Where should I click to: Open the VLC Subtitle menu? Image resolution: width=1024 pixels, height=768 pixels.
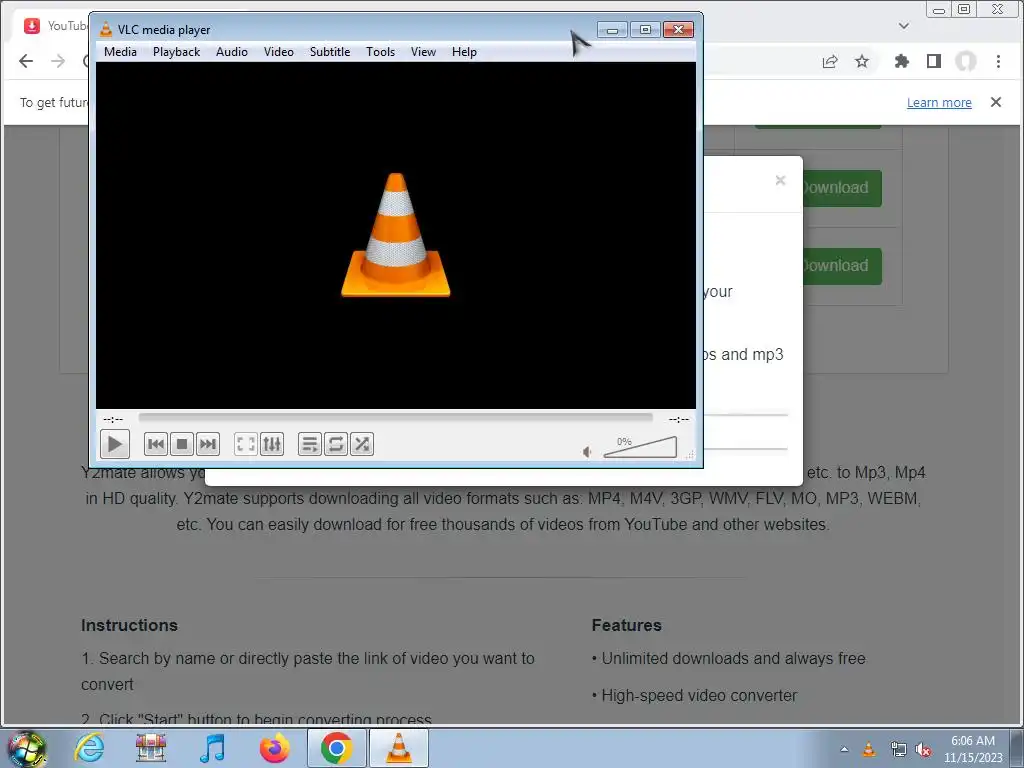click(330, 52)
